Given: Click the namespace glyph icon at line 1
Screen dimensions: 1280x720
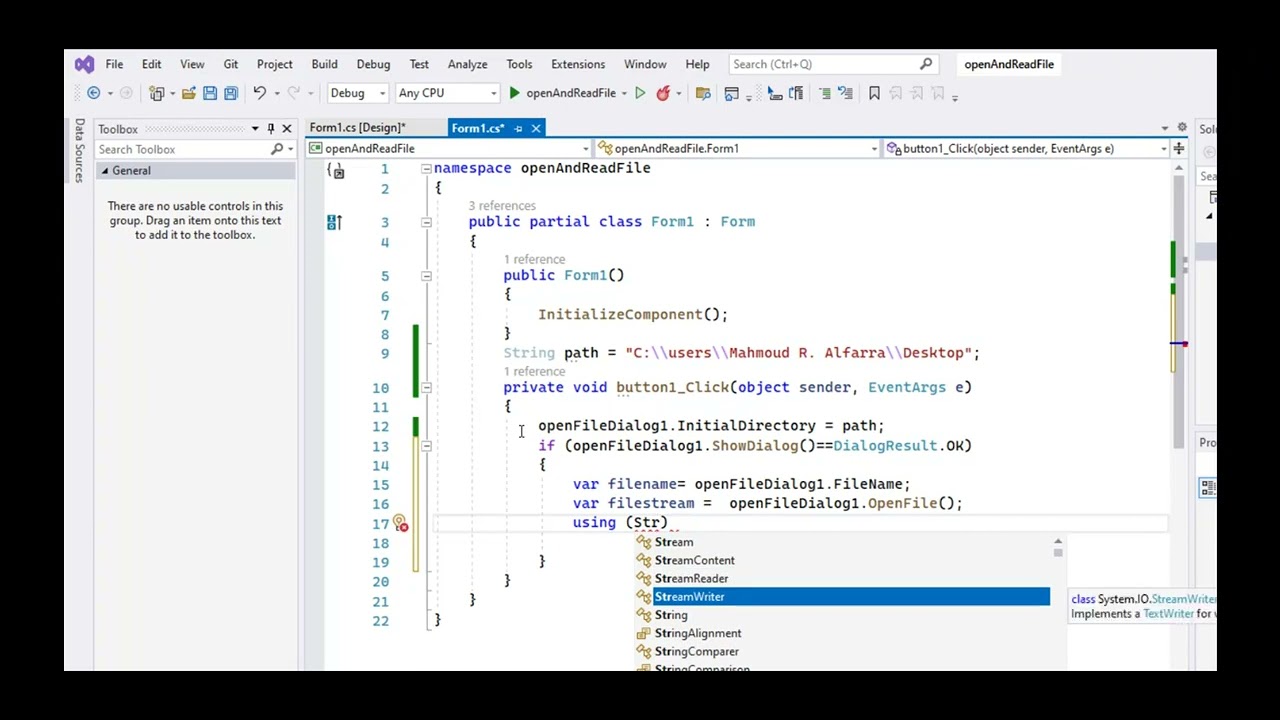Looking at the screenshot, I should [336, 170].
